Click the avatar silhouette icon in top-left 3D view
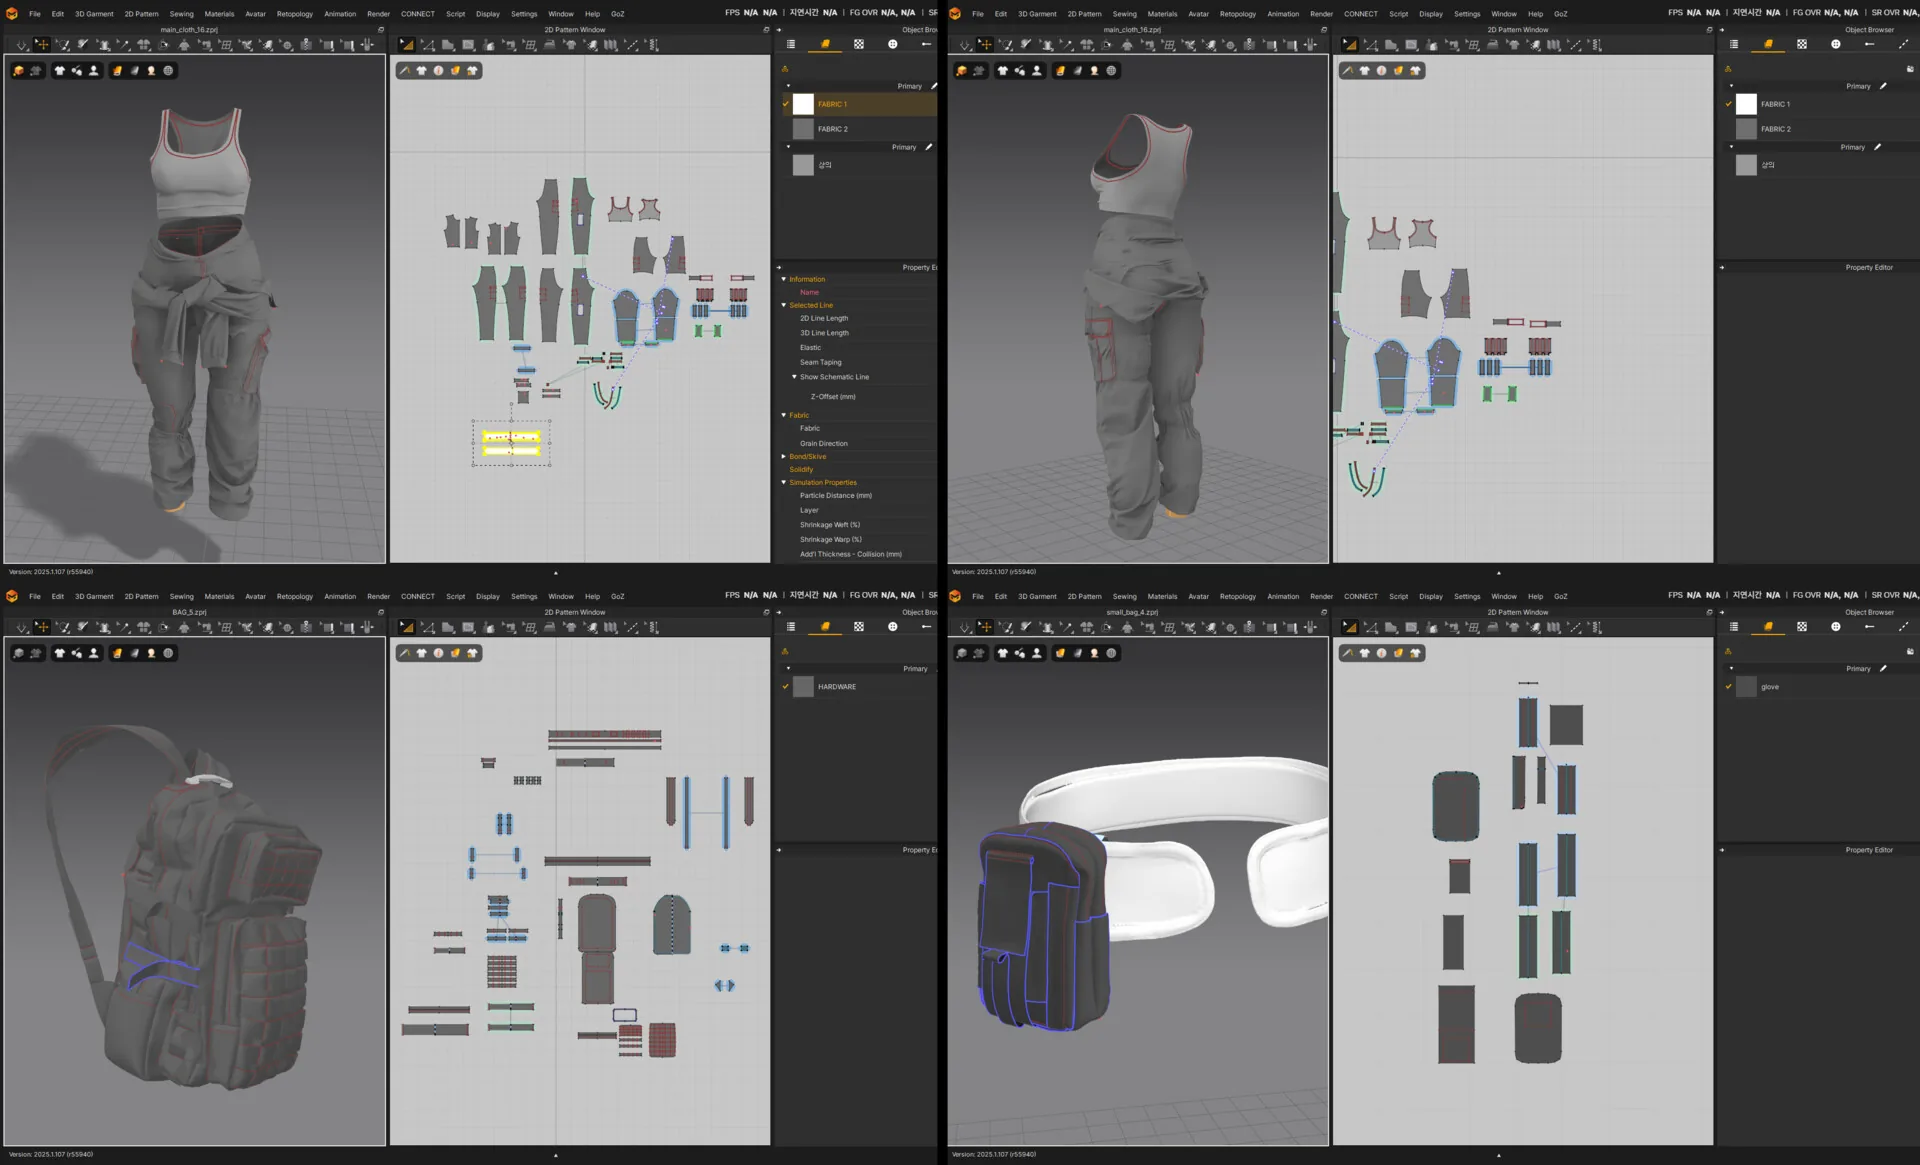1920x1165 pixels. (x=94, y=71)
